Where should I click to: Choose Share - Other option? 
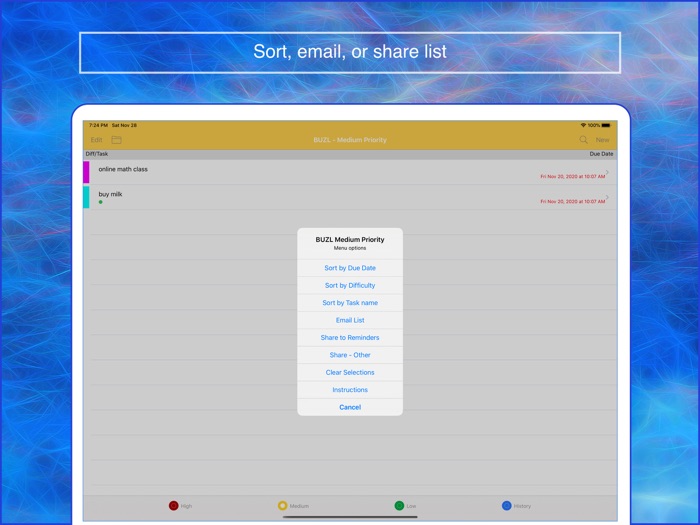350,355
